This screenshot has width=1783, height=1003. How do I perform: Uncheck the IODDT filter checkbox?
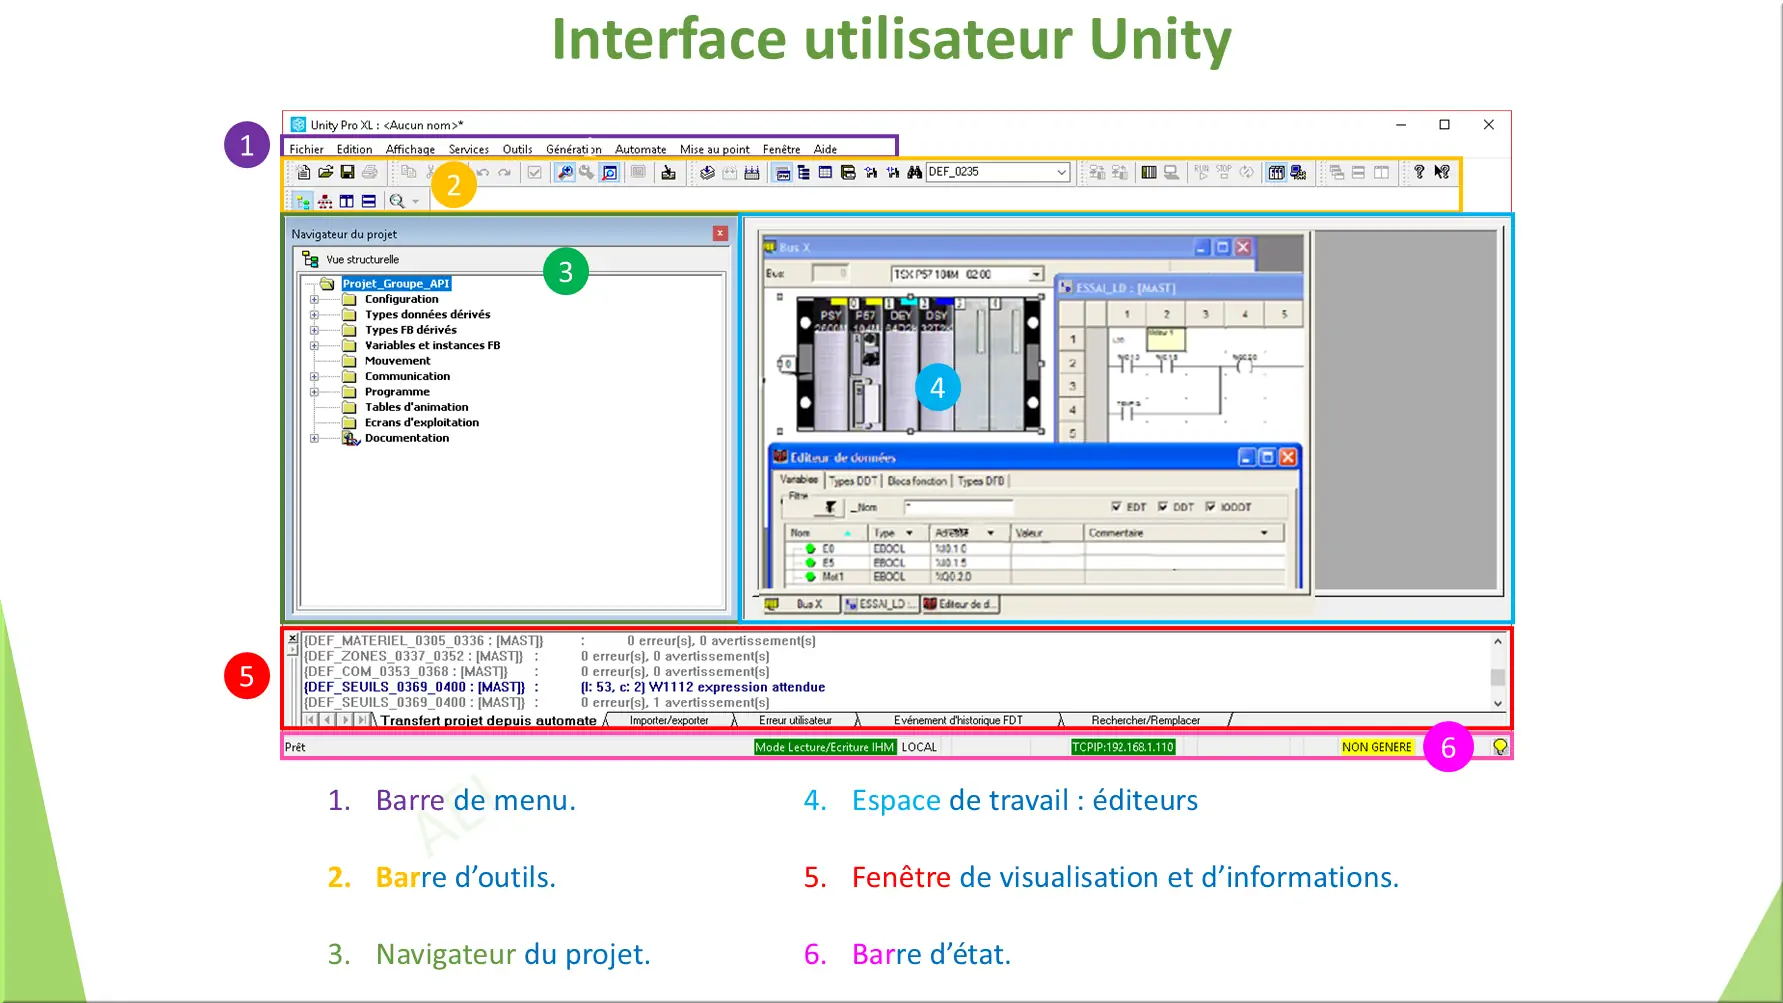[x=1211, y=507]
